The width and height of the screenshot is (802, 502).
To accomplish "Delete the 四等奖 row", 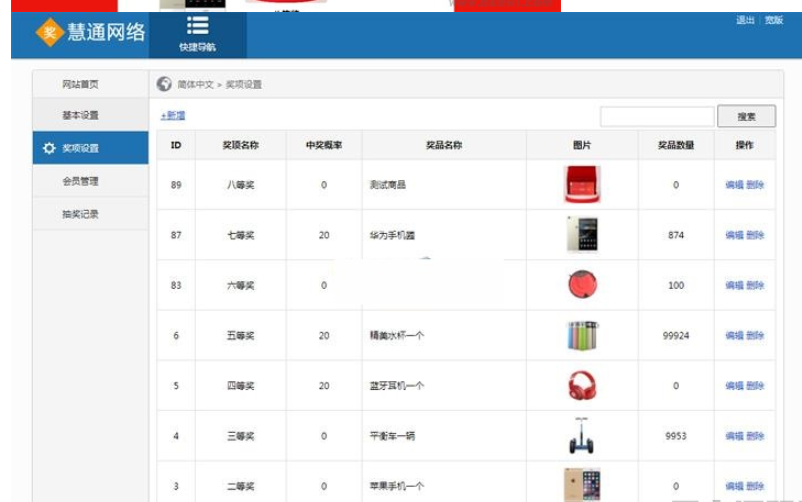I will tap(755, 385).
